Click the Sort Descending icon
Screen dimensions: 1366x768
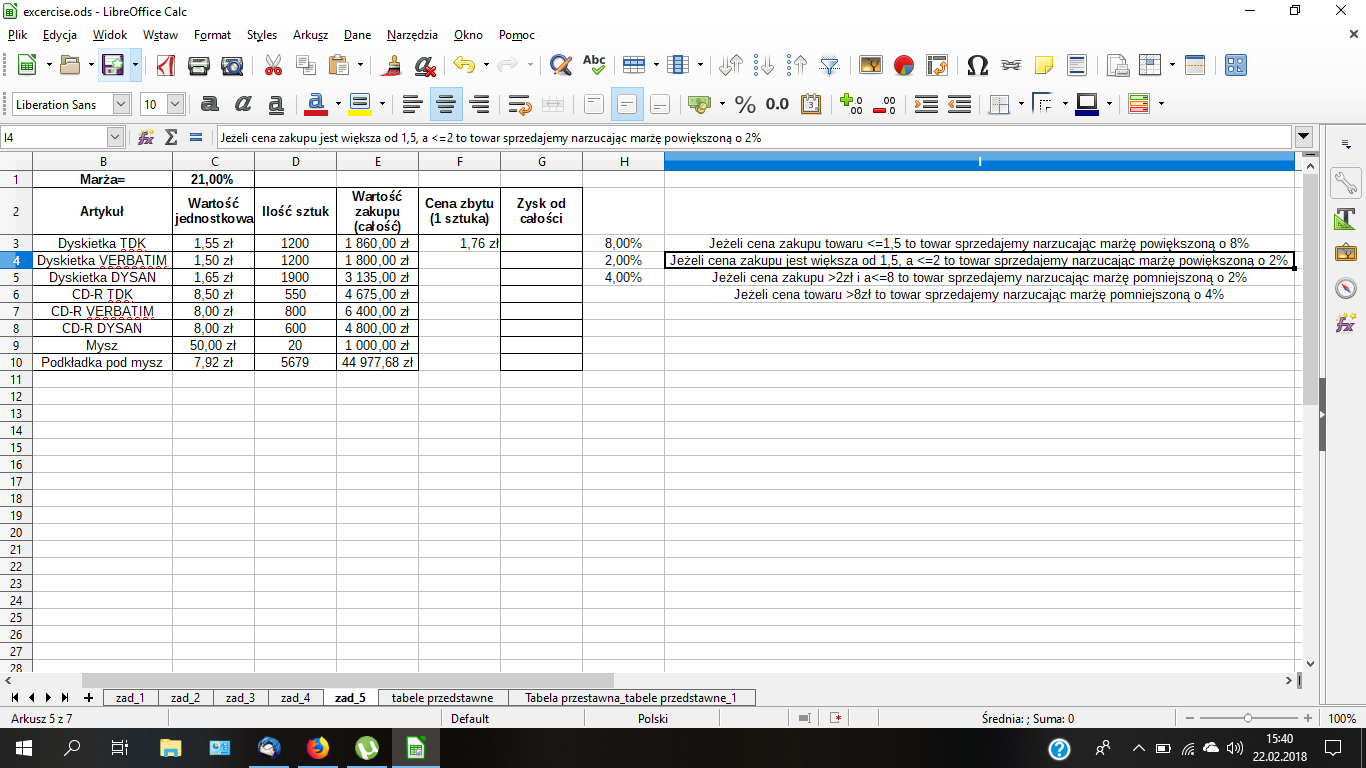[797, 66]
